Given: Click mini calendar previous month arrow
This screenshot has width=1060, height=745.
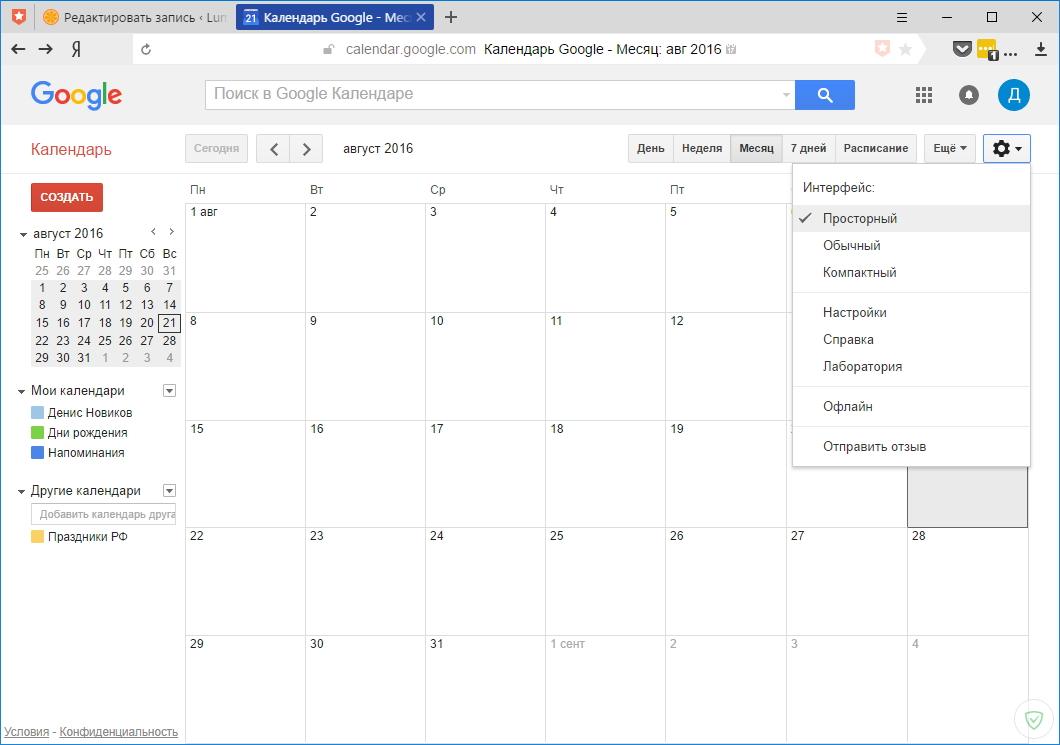Looking at the screenshot, I should 153,232.
